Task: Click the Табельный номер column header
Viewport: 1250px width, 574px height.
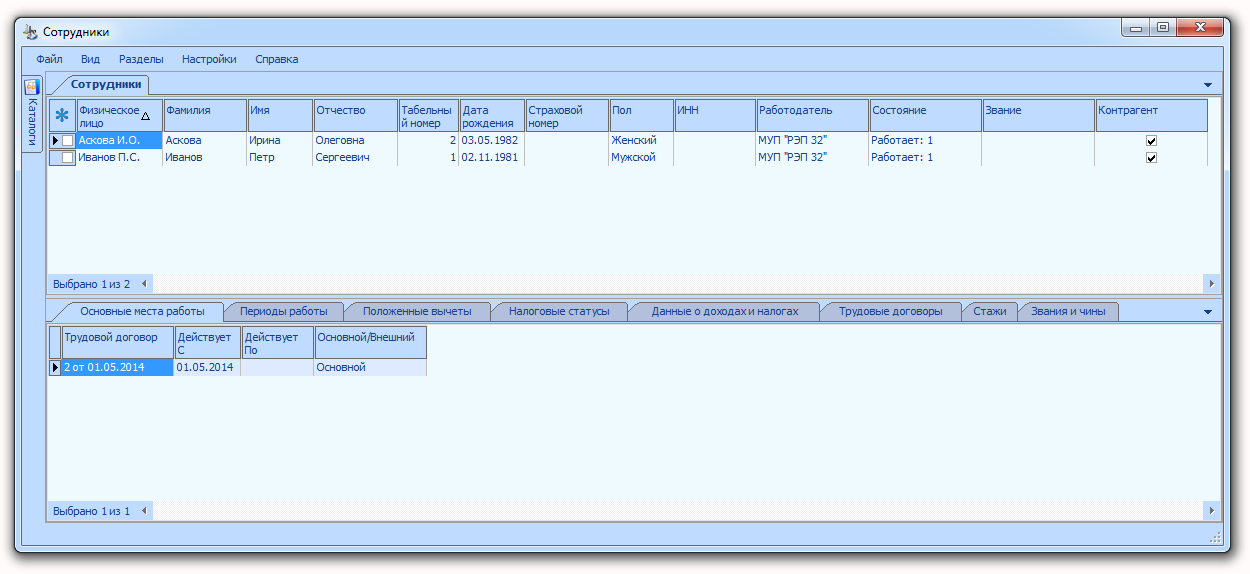Action: coord(428,115)
